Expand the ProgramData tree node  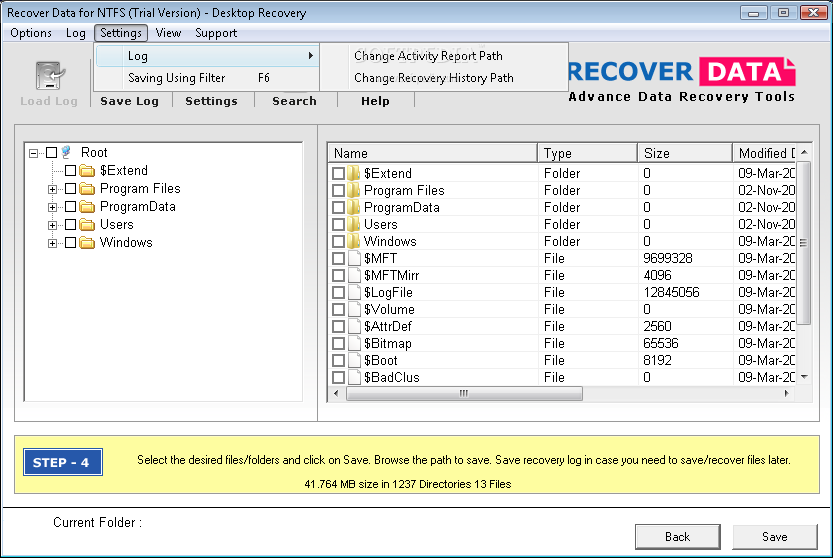pyautogui.click(x=52, y=208)
